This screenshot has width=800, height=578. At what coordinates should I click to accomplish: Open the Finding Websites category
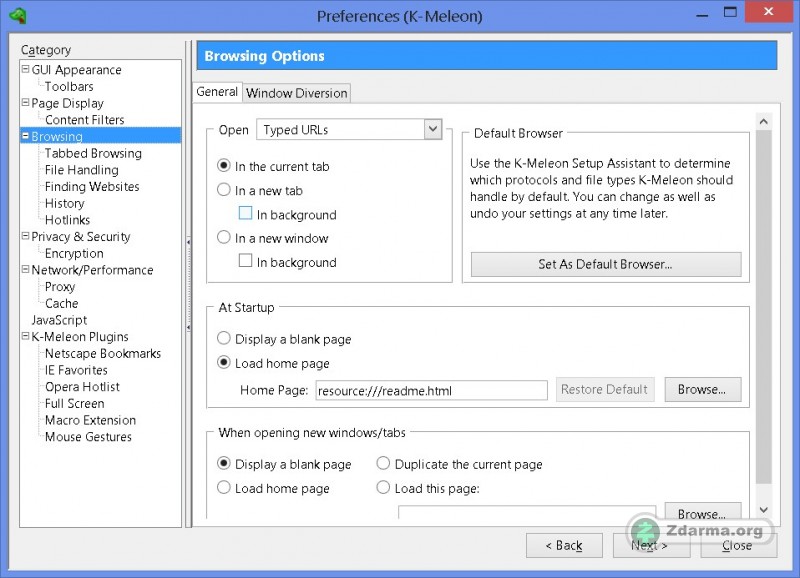92,186
